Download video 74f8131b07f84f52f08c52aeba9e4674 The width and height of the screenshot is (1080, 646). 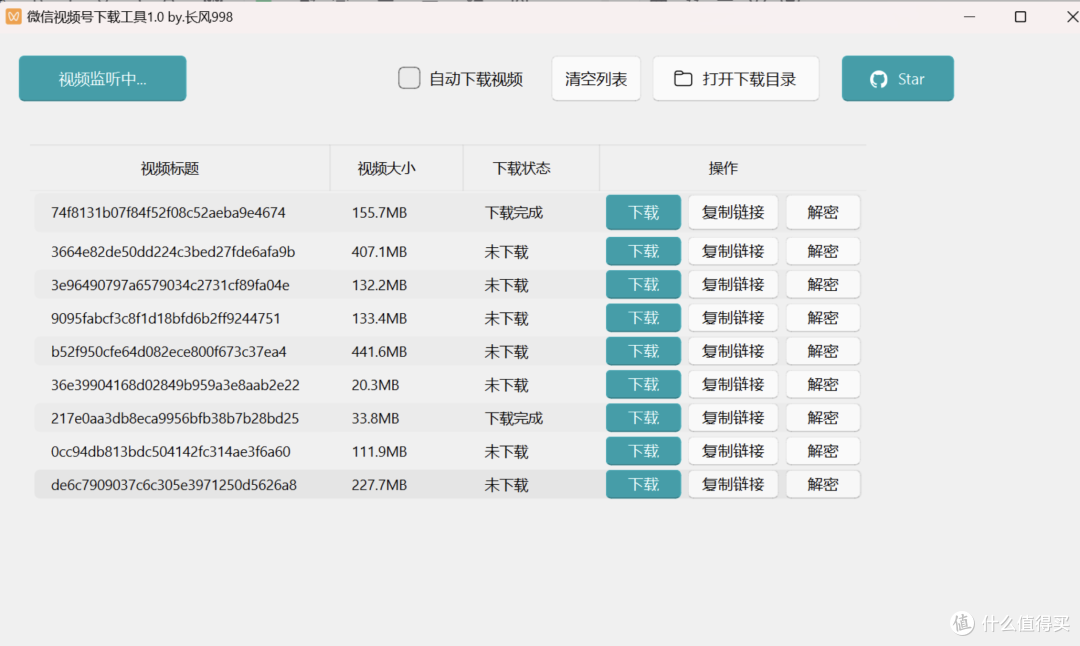(643, 212)
